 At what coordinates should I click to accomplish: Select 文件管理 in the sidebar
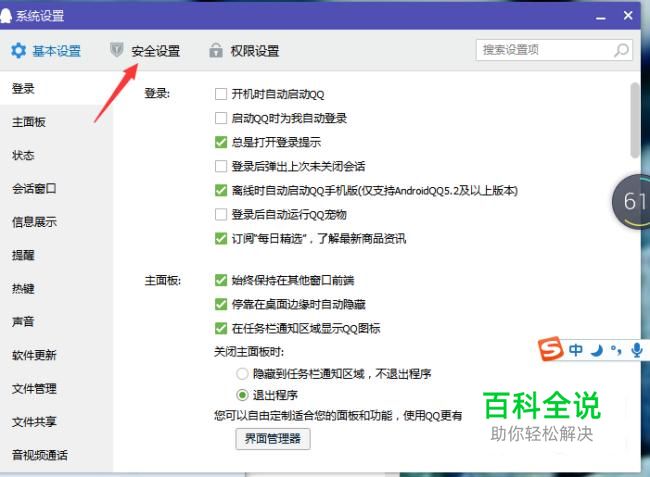(56, 389)
